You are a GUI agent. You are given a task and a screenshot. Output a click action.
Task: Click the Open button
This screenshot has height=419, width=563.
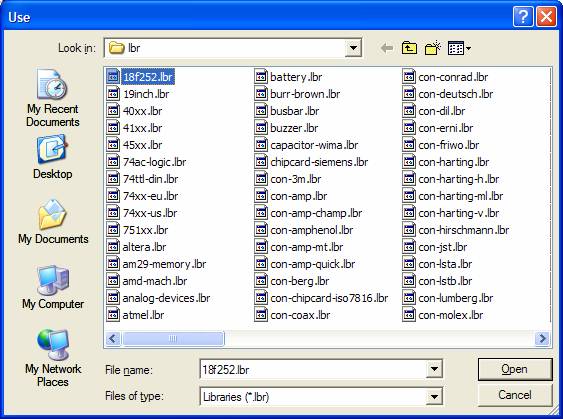coord(515,369)
